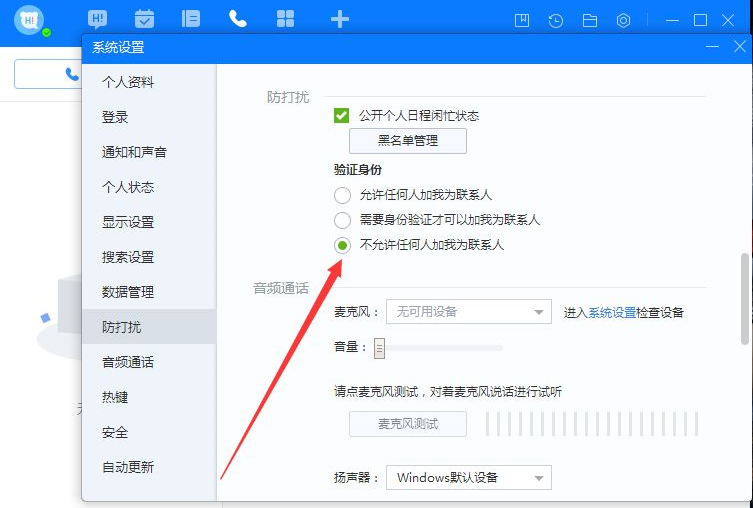The image size is (753, 508).
Task: Open the file folder icon
Action: pyautogui.click(x=590, y=20)
